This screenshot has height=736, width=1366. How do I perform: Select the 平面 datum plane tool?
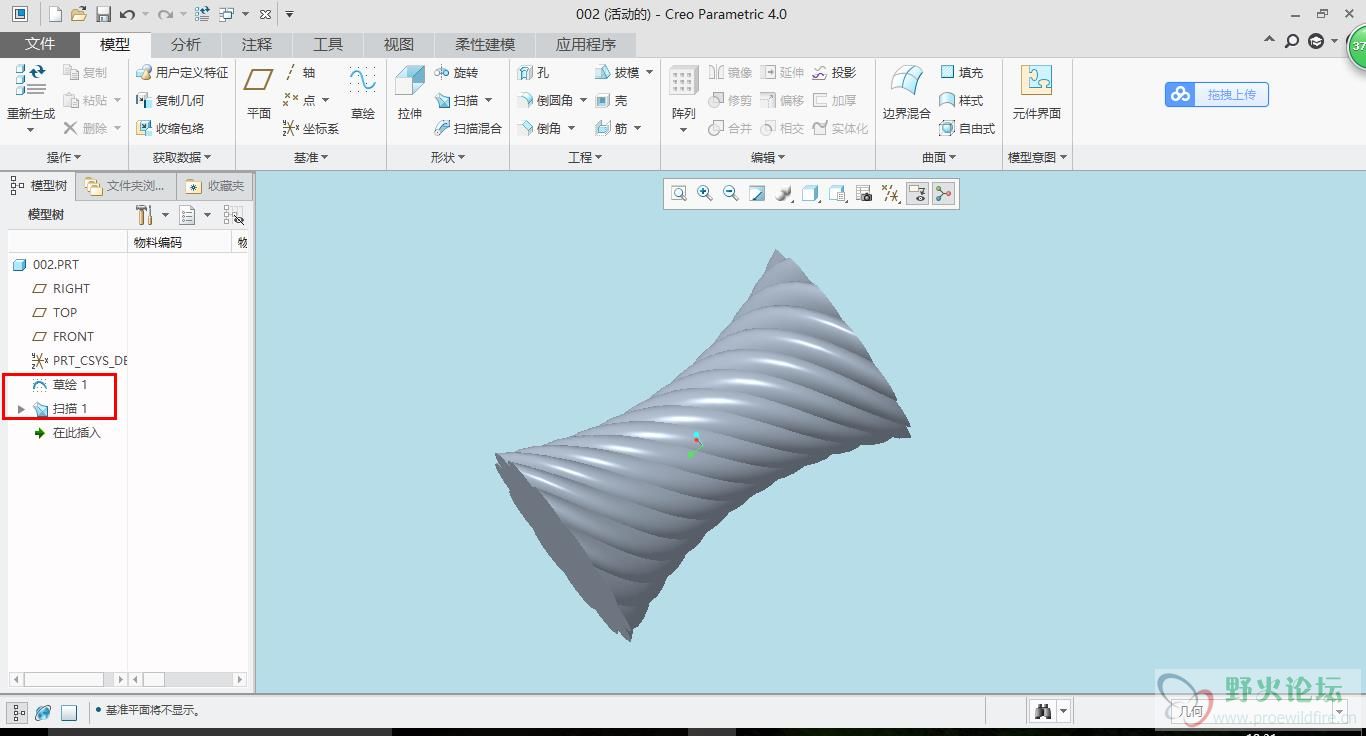[259, 92]
